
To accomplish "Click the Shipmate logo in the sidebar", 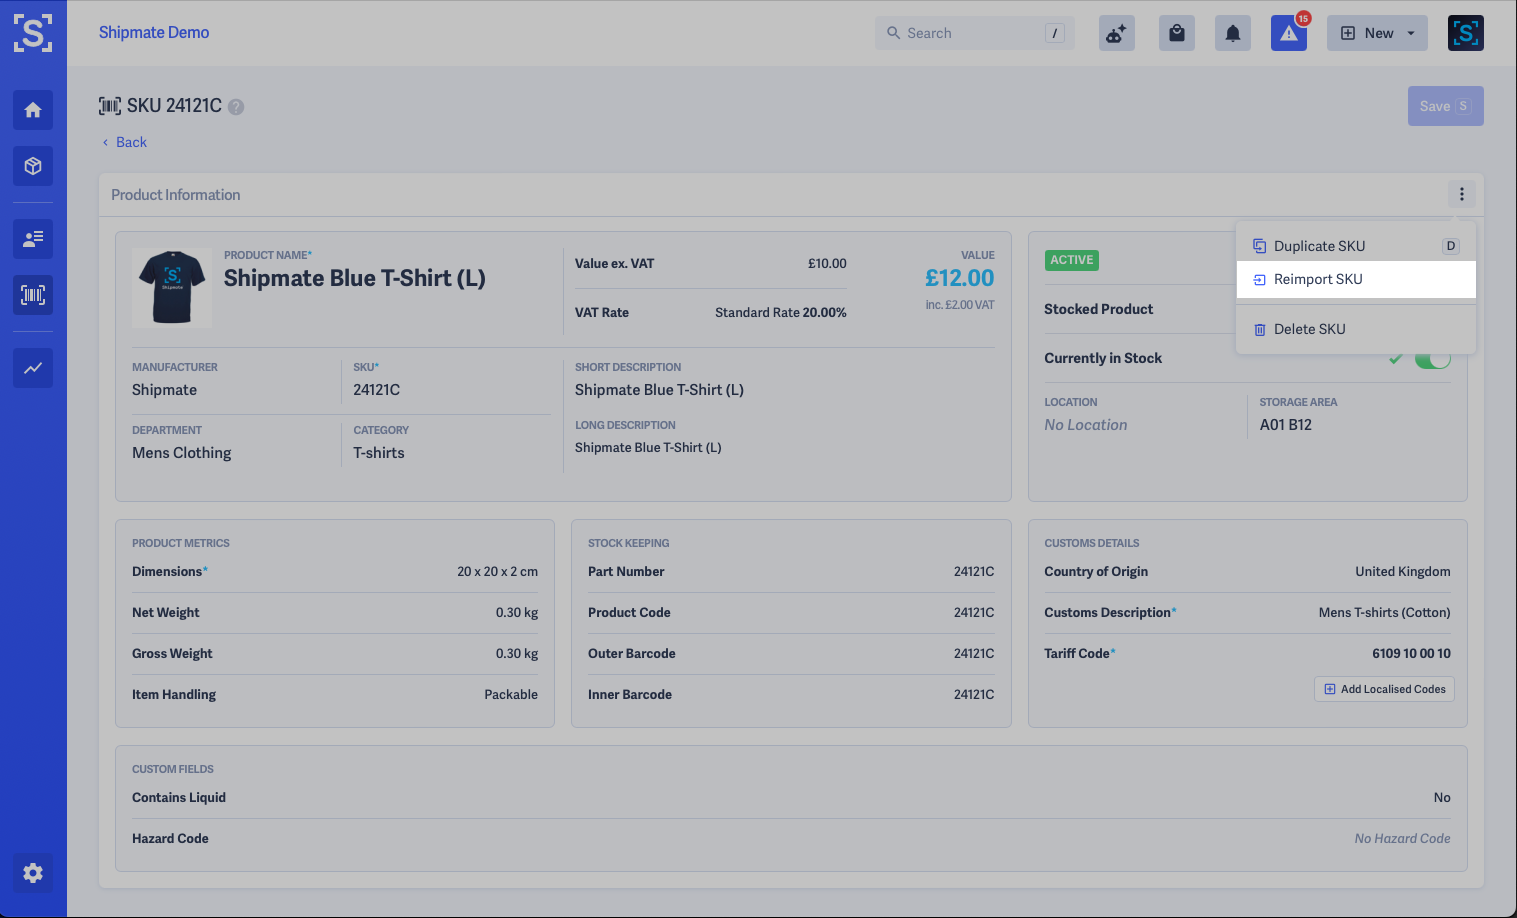I will point(33,33).
